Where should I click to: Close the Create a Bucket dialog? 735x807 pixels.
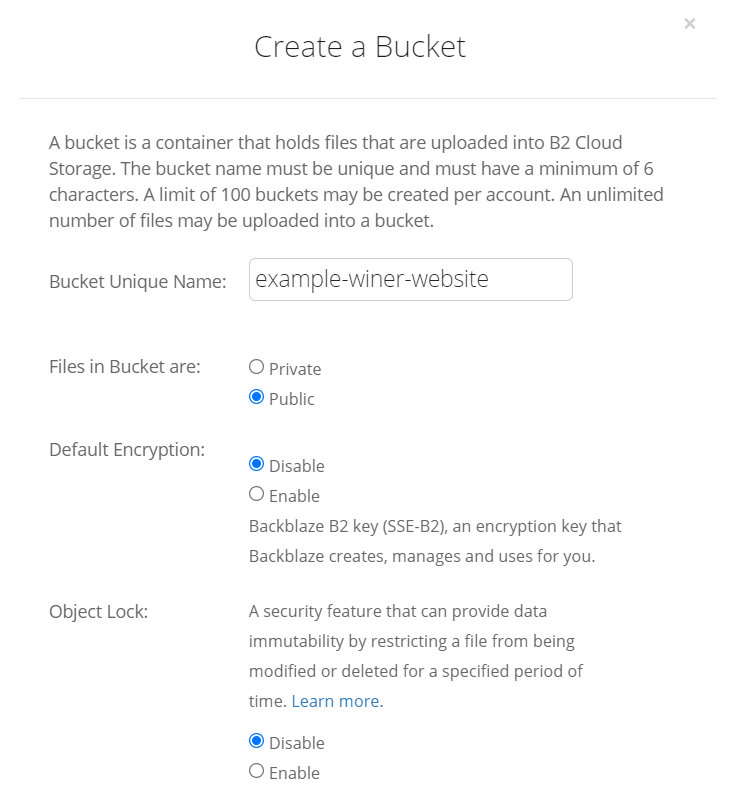click(690, 24)
